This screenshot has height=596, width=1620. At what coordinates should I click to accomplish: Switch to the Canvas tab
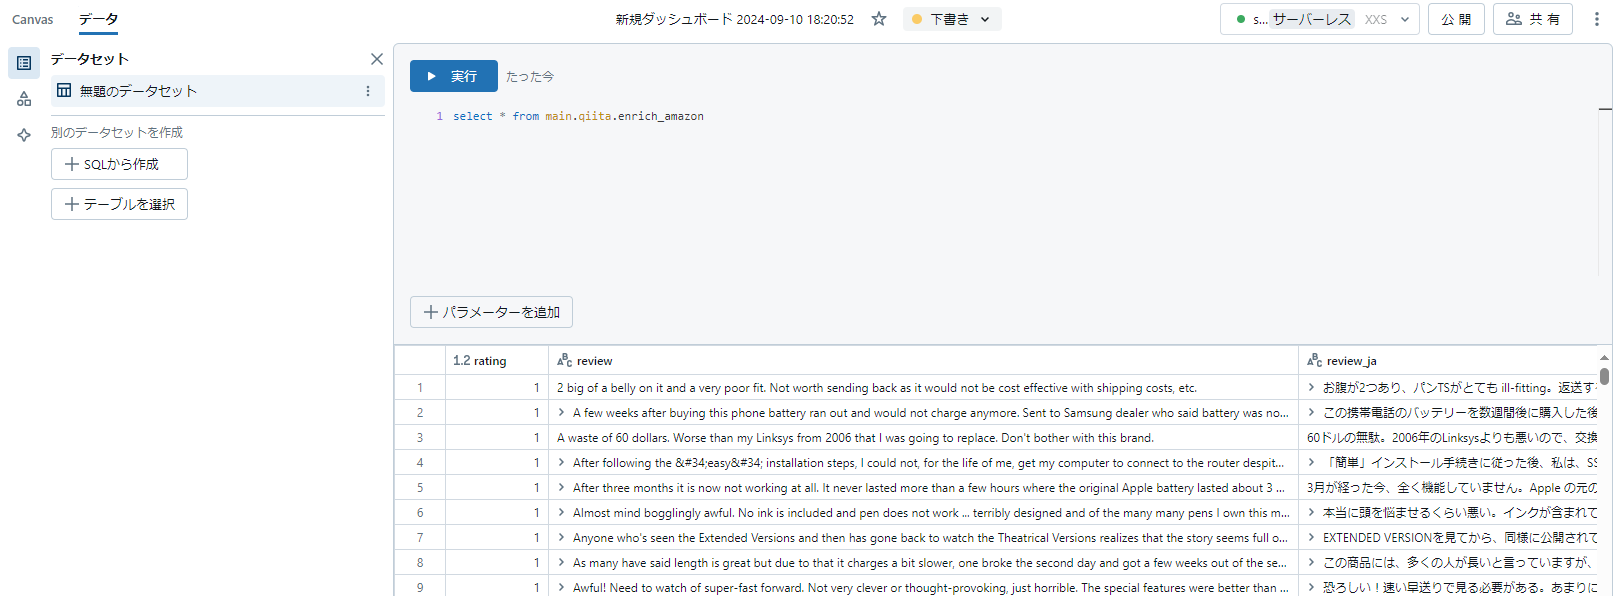(32, 19)
